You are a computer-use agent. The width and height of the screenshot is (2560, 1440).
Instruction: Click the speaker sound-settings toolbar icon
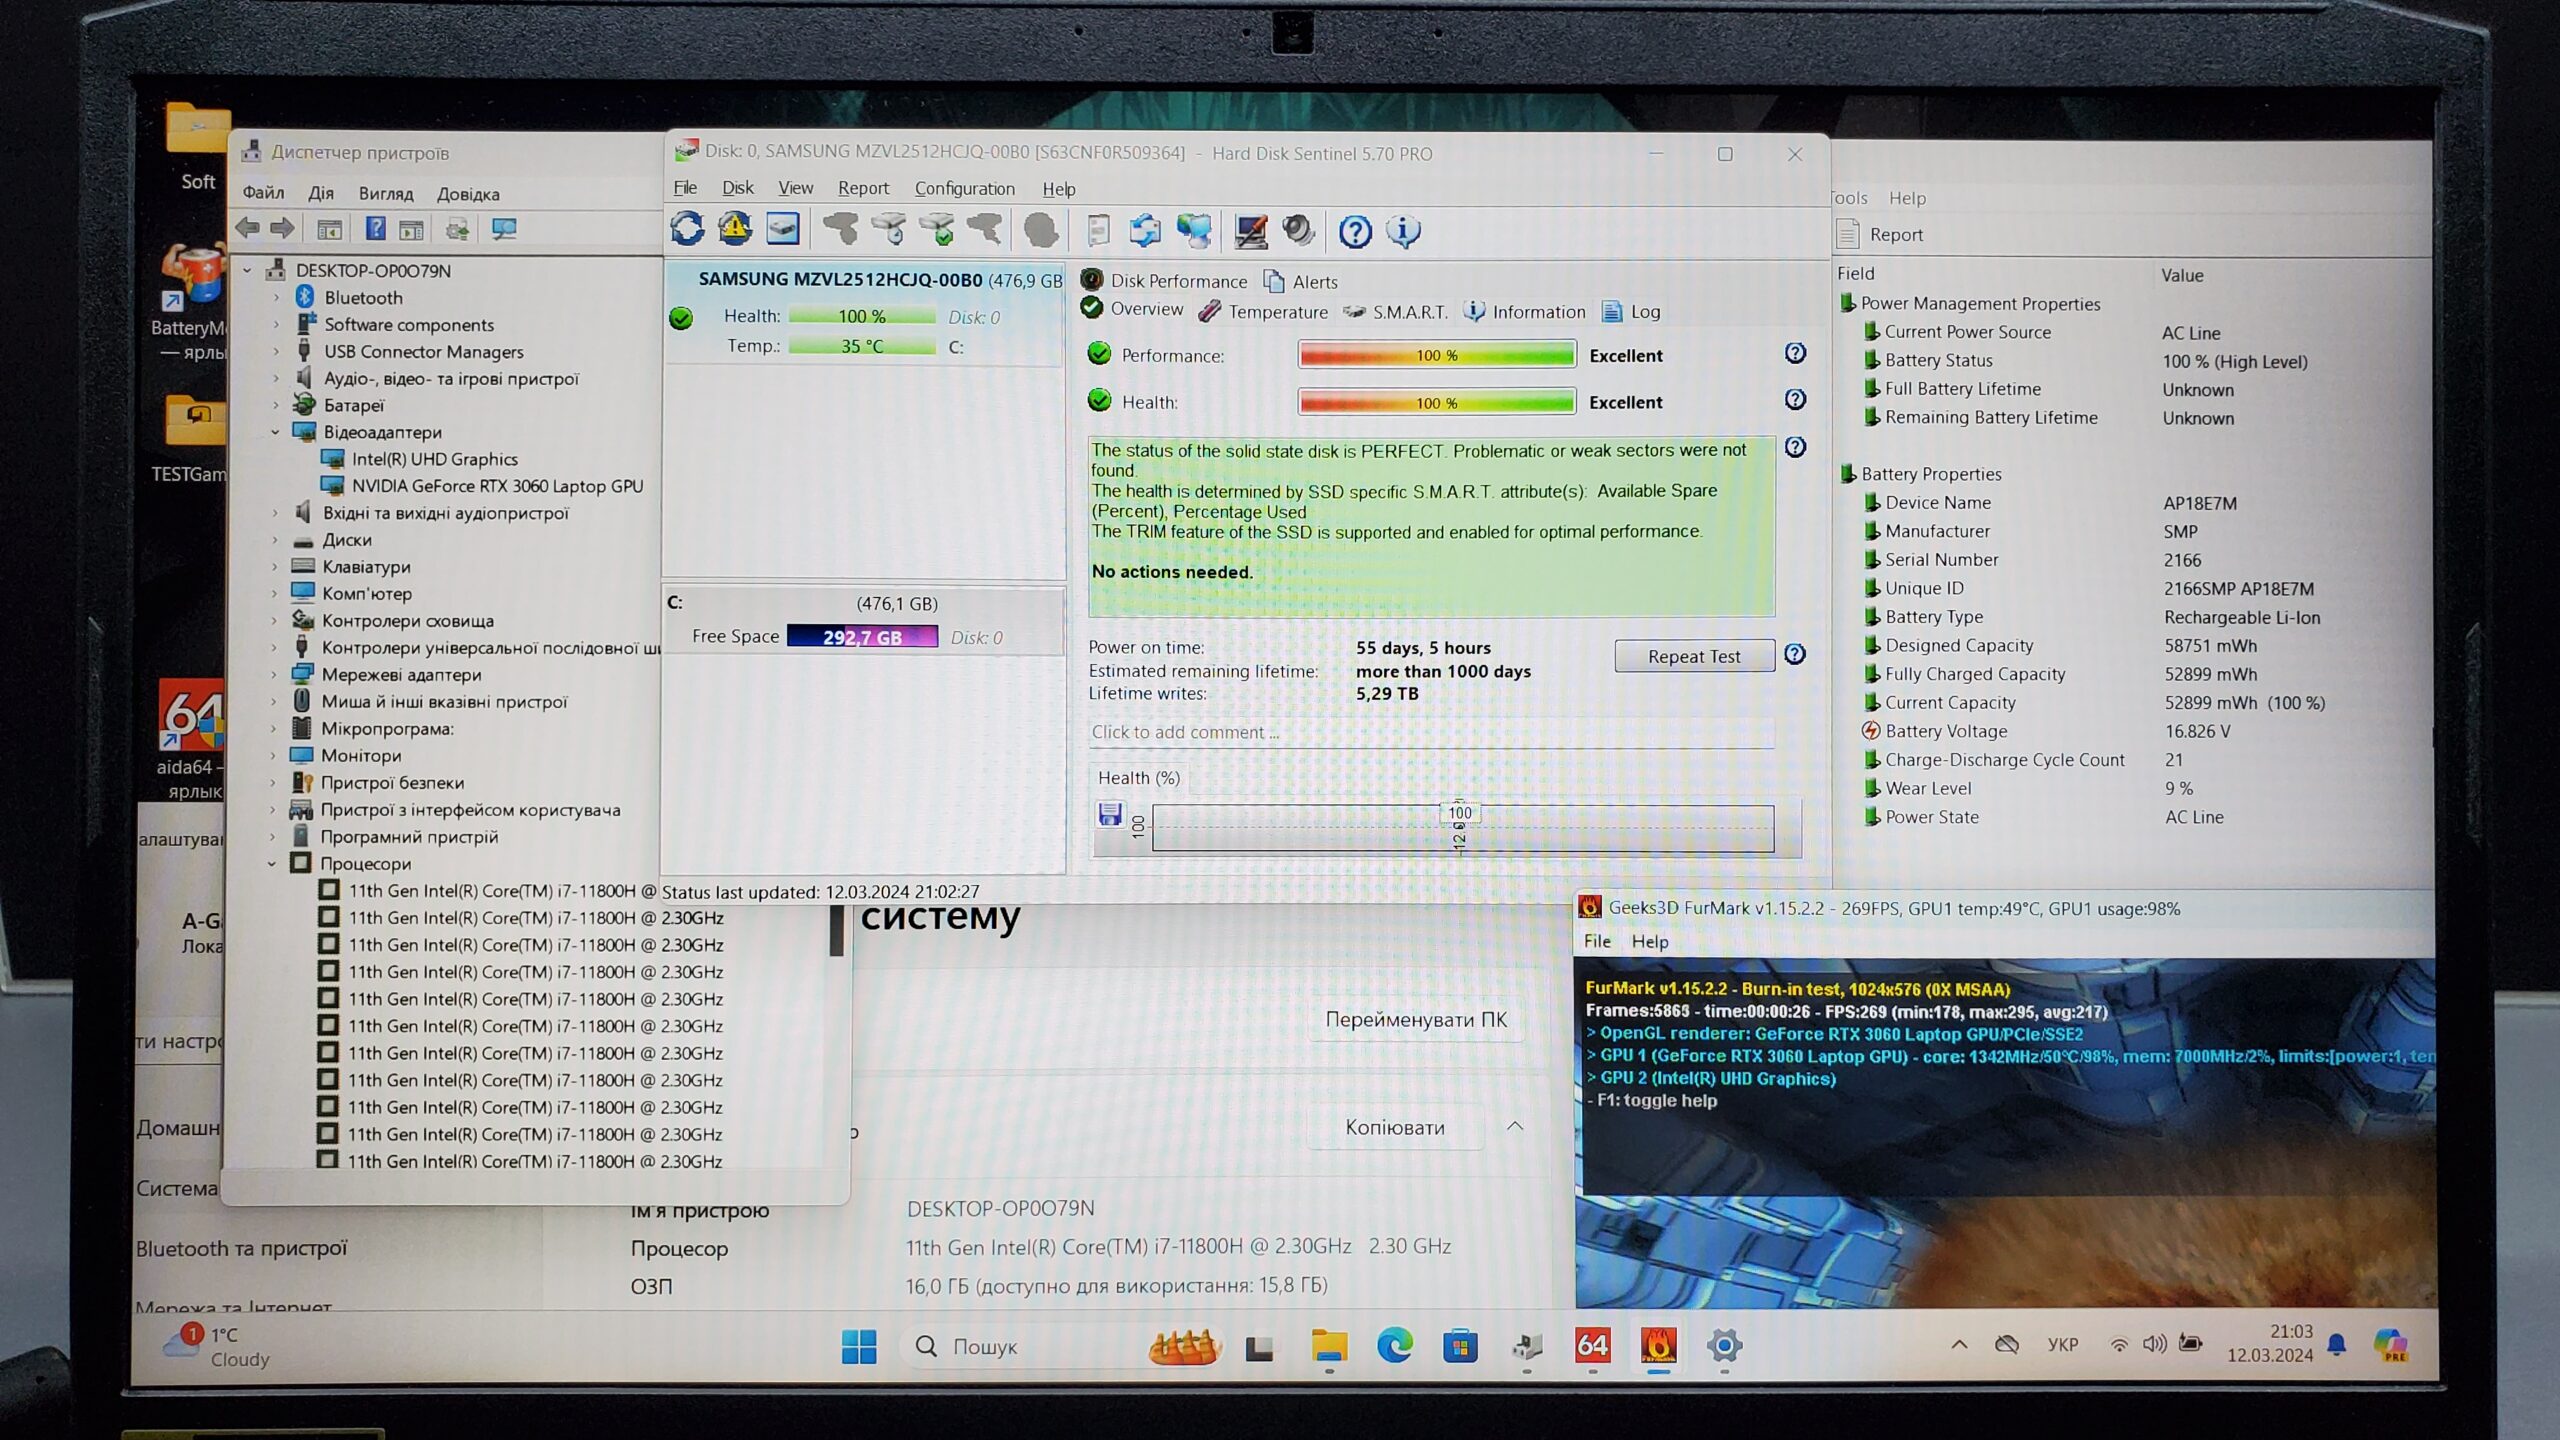tap(1298, 231)
